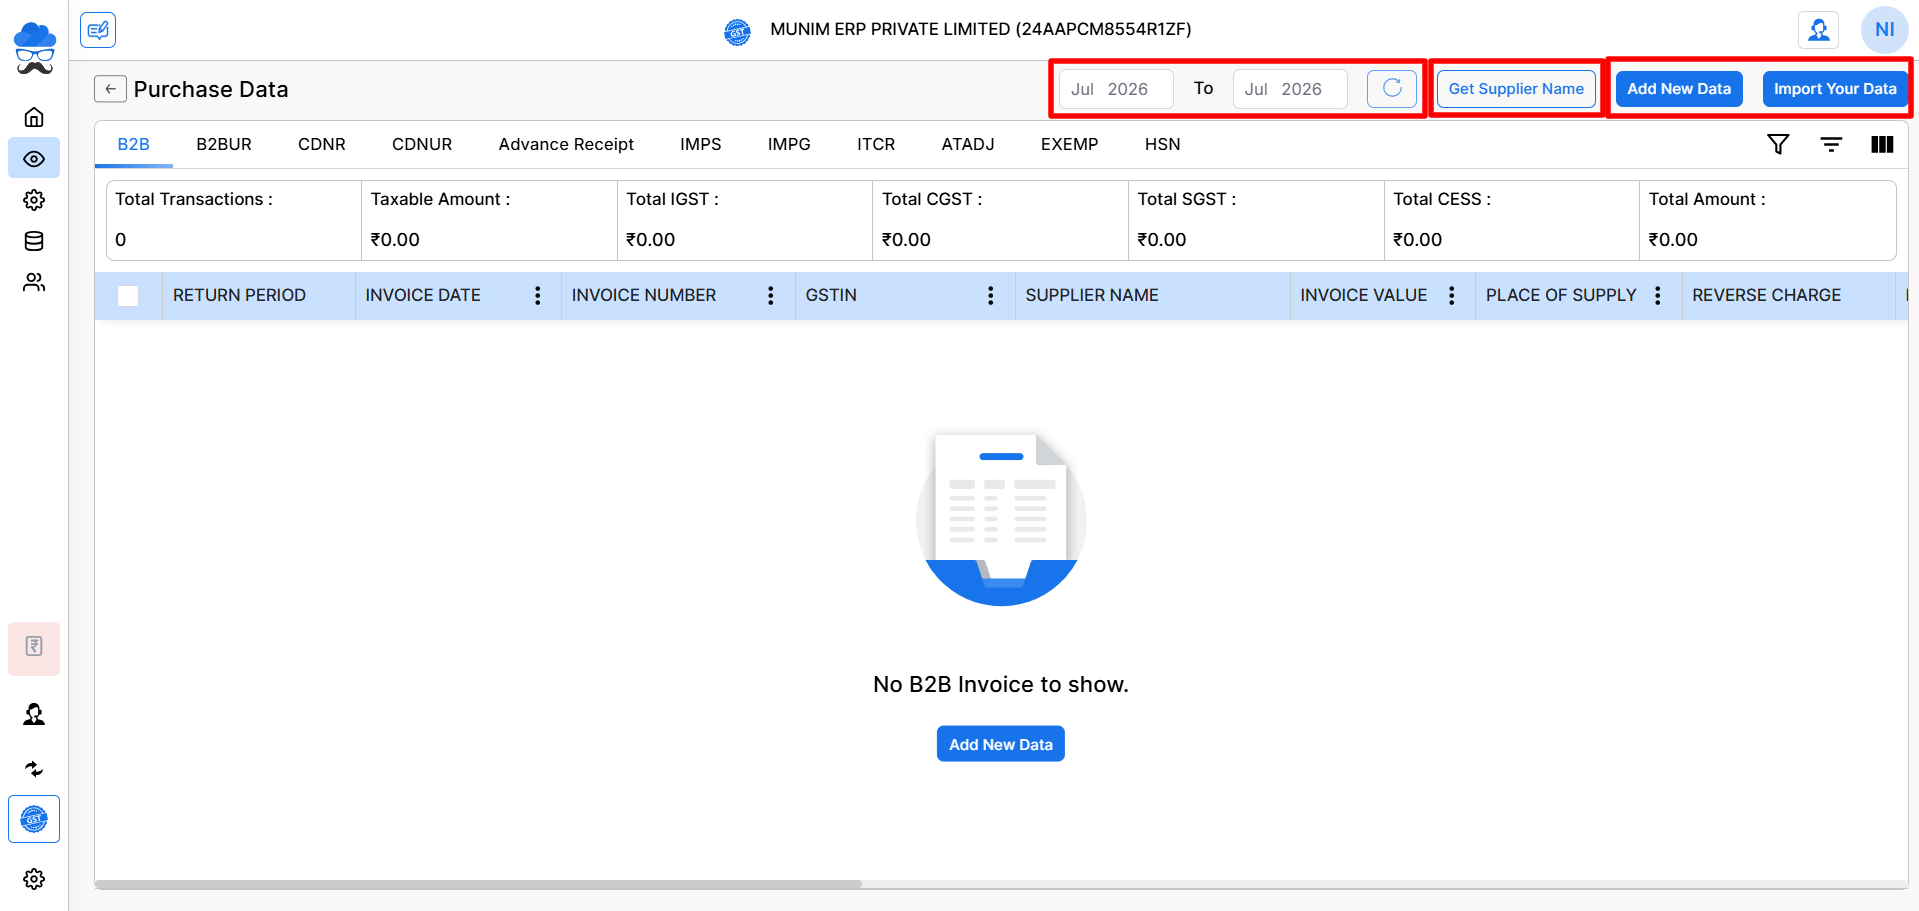Click the Taxable Amount summary label

[x=440, y=200]
